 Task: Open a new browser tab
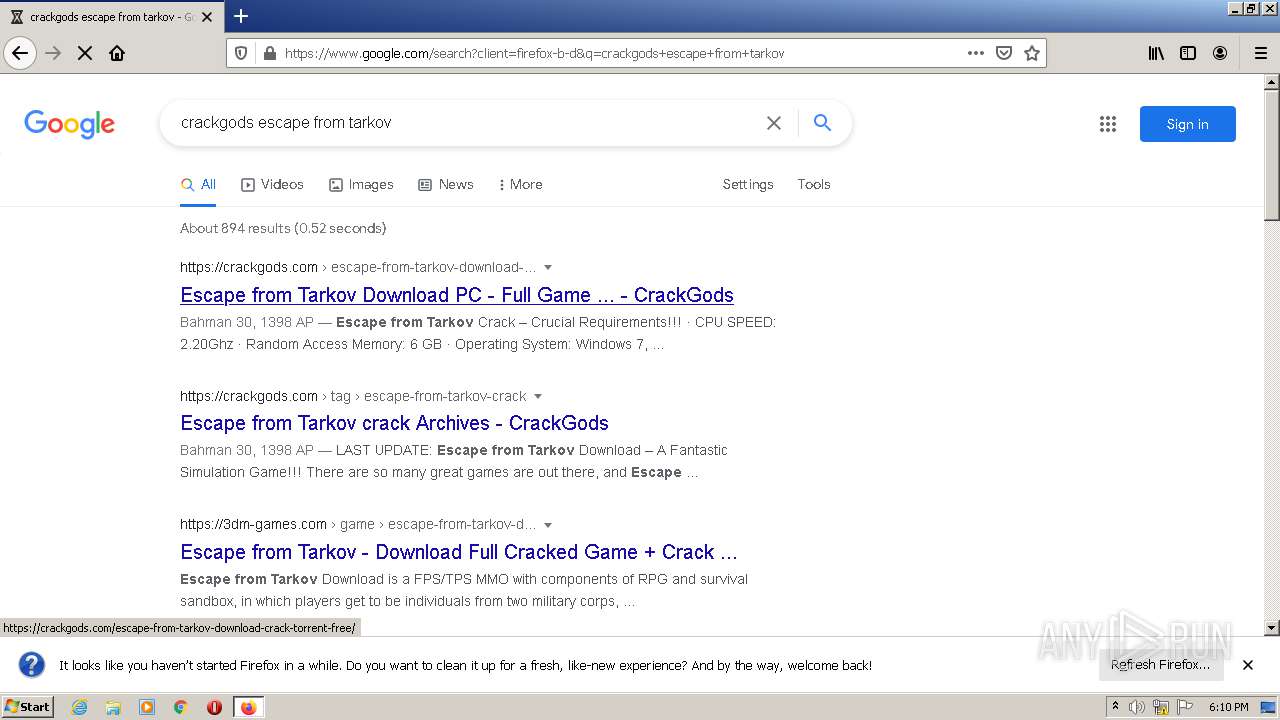pyautogui.click(x=241, y=16)
